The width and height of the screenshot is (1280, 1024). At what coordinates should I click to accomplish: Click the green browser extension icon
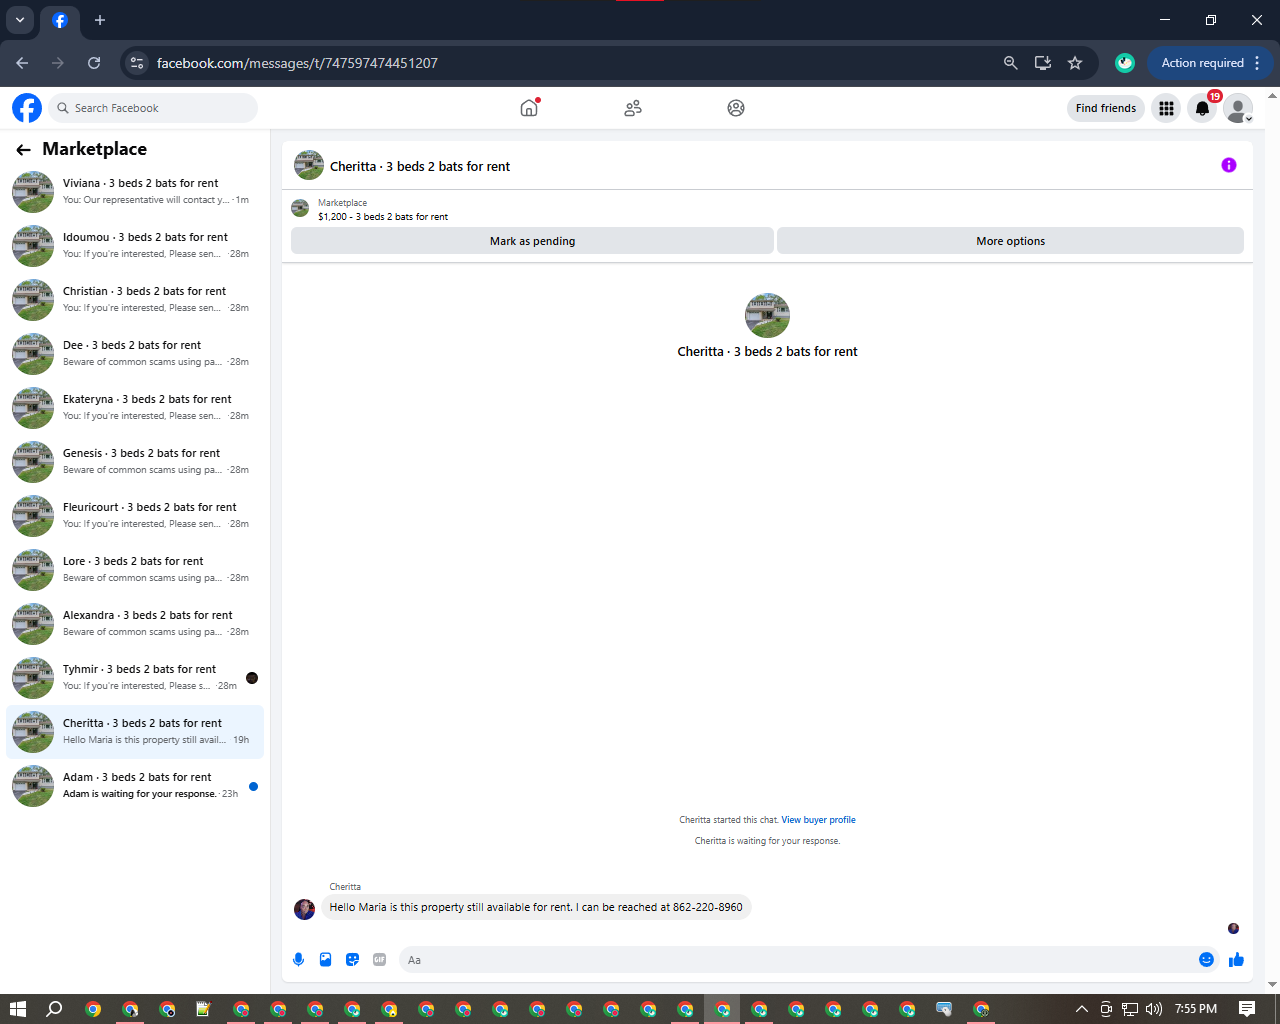tap(1125, 63)
